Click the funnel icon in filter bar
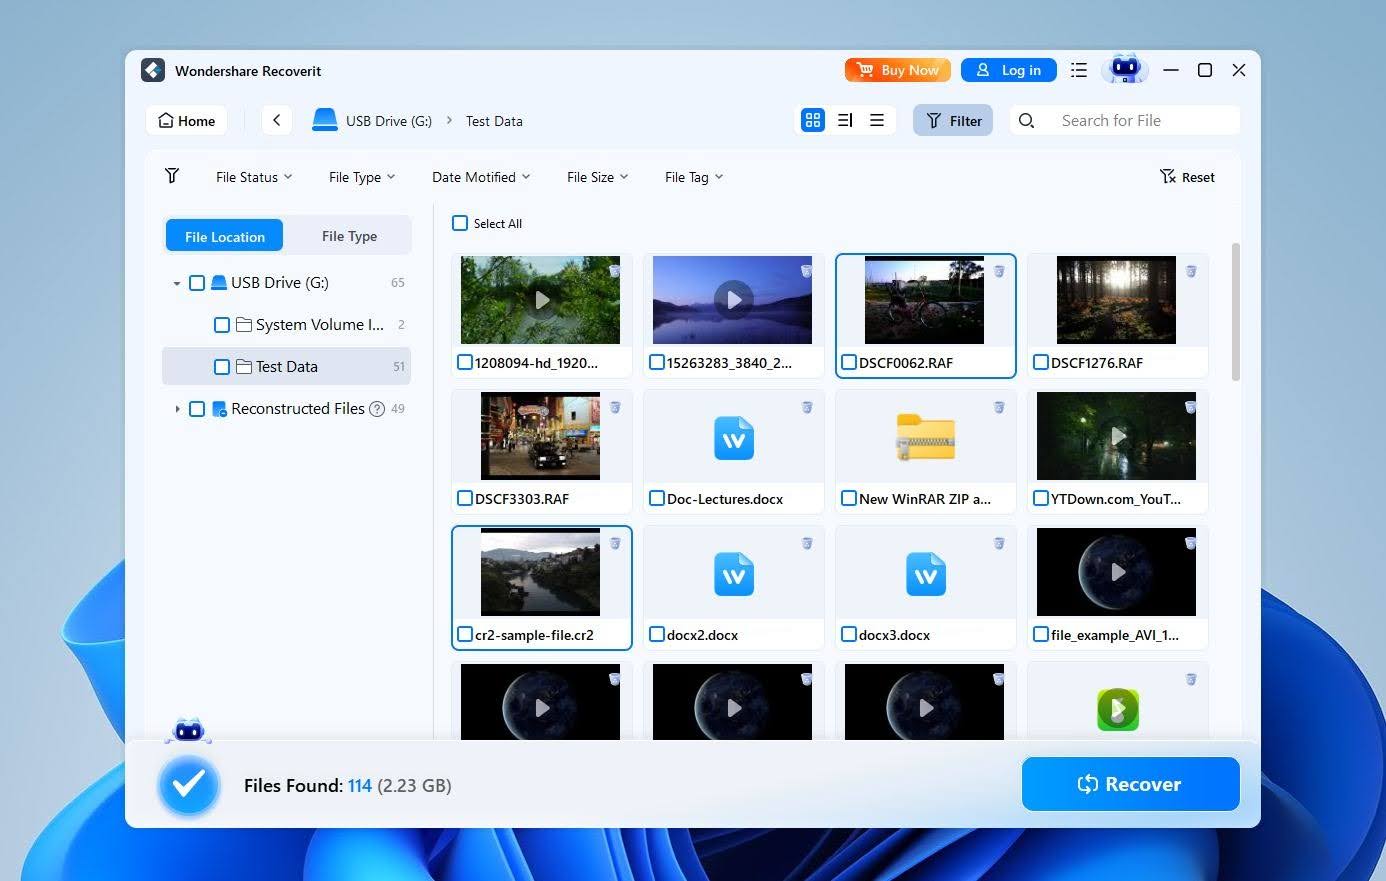 click(172, 176)
